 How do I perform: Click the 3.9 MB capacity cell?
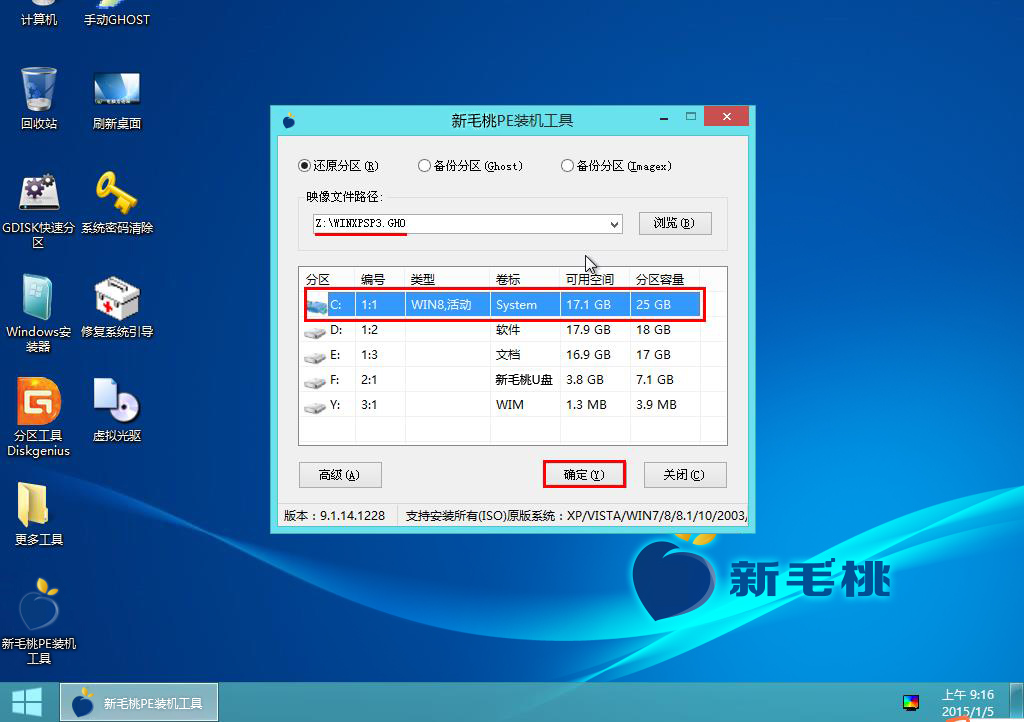(656, 405)
